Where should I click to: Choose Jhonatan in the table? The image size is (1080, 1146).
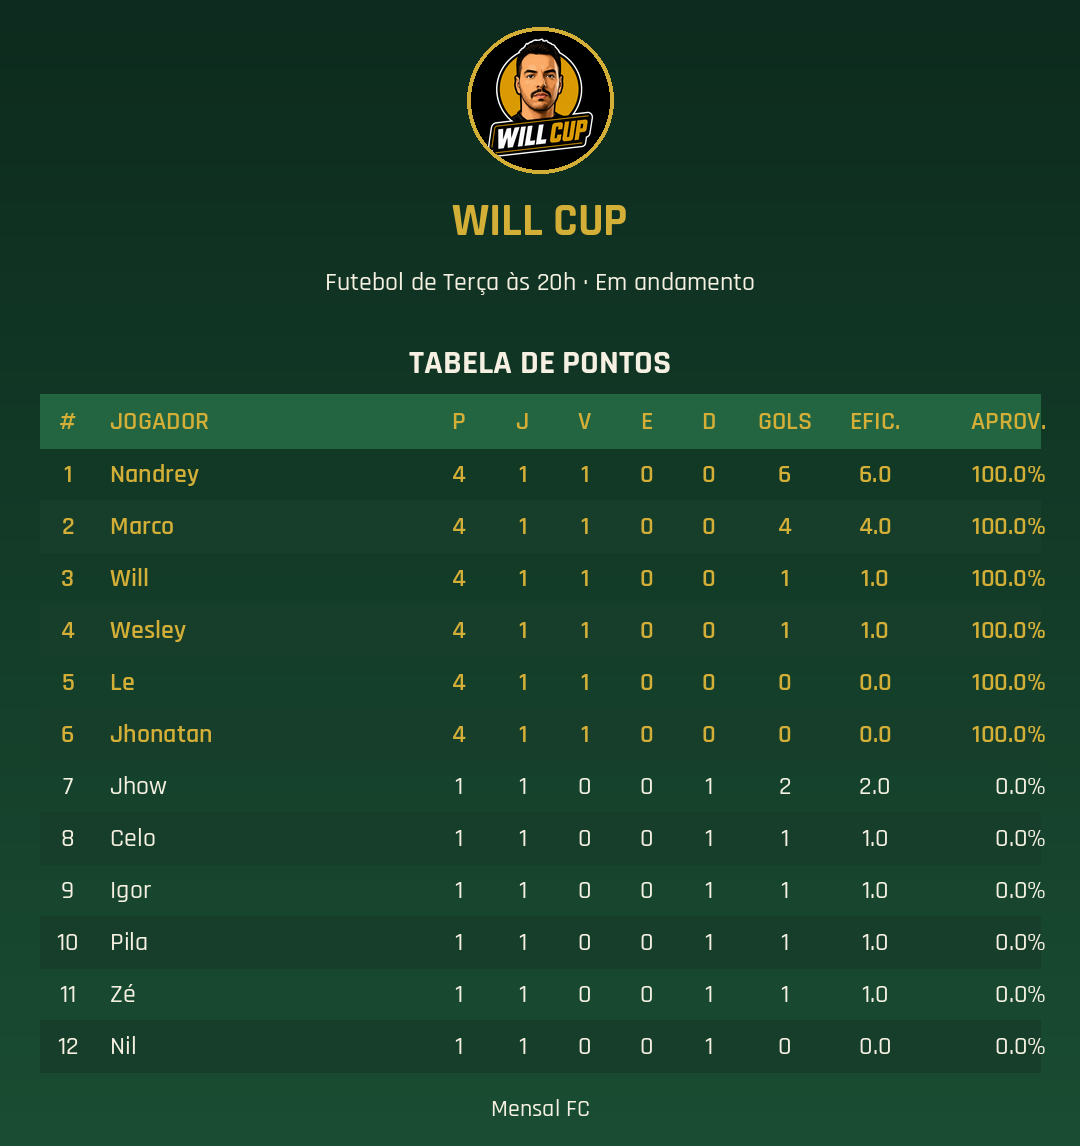[x=161, y=734]
